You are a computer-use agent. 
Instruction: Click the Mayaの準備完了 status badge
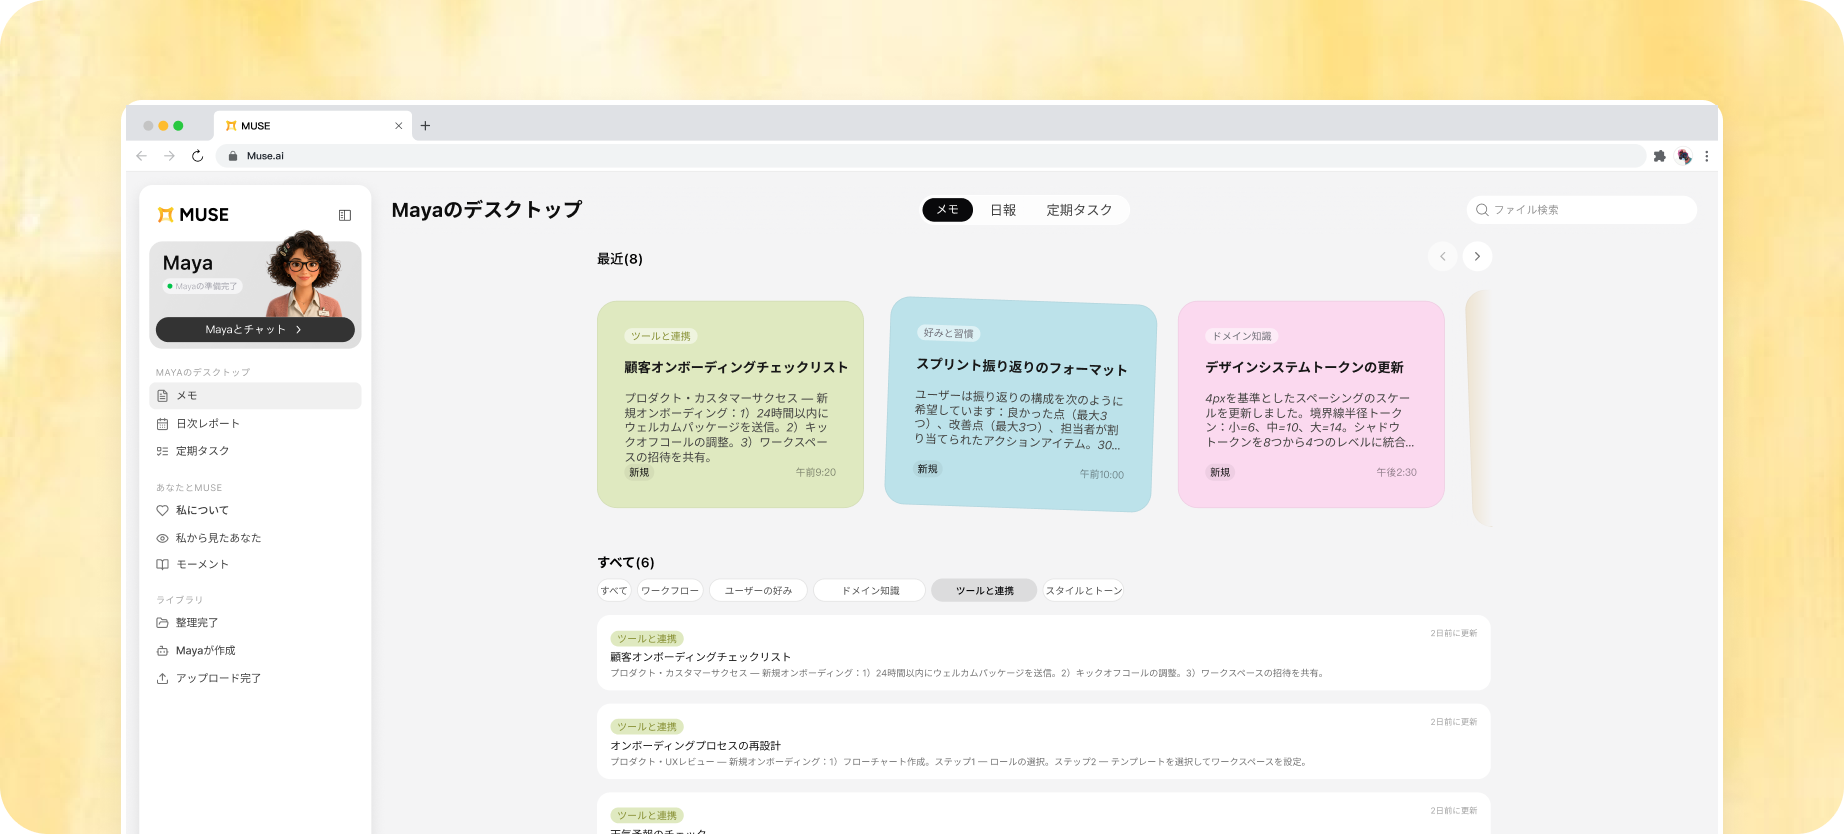[x=203, y=286]
